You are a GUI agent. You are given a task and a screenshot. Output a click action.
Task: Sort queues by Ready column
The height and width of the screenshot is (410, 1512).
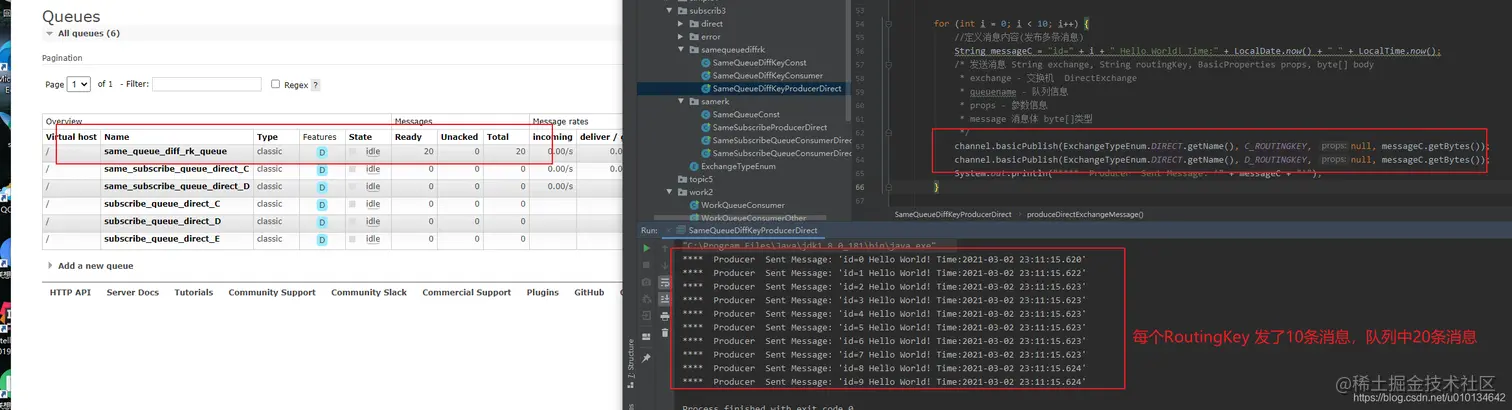(408, 137)
